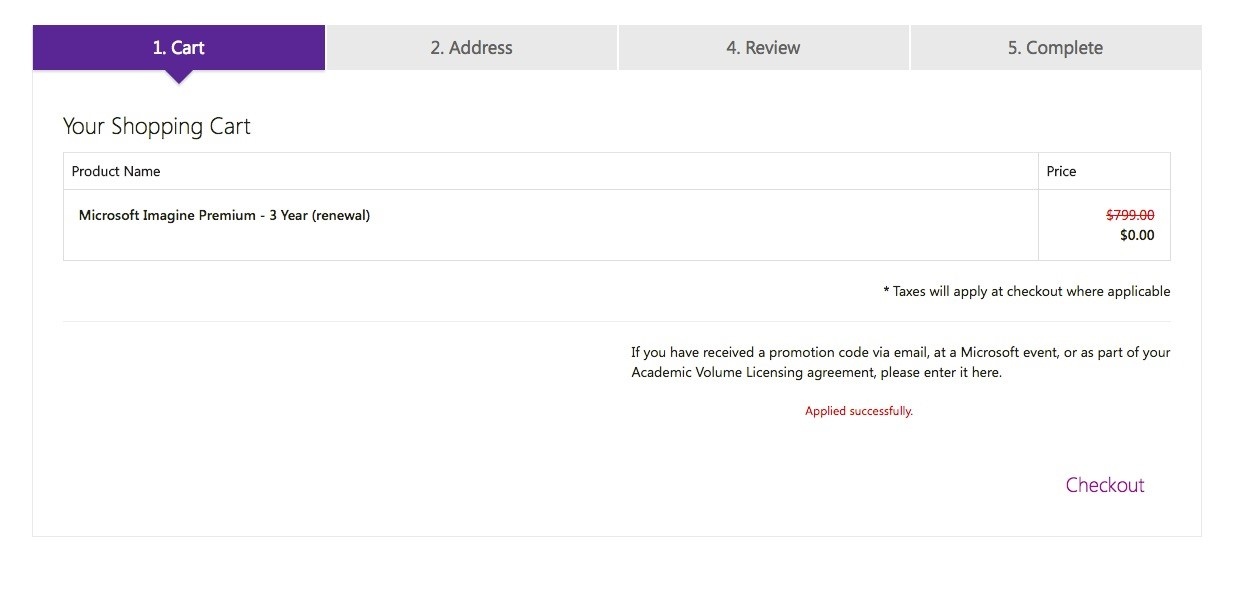Click the purple Checkout link
Image resolution: width=1260 pixels, height=603 pixels.
pos(1104,485)
